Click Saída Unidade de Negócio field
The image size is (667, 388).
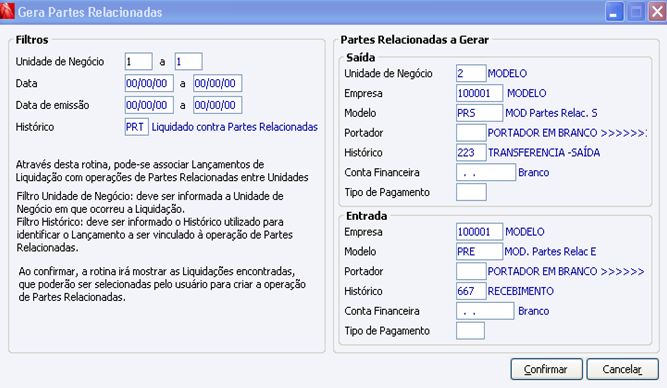tap(471, 73)
